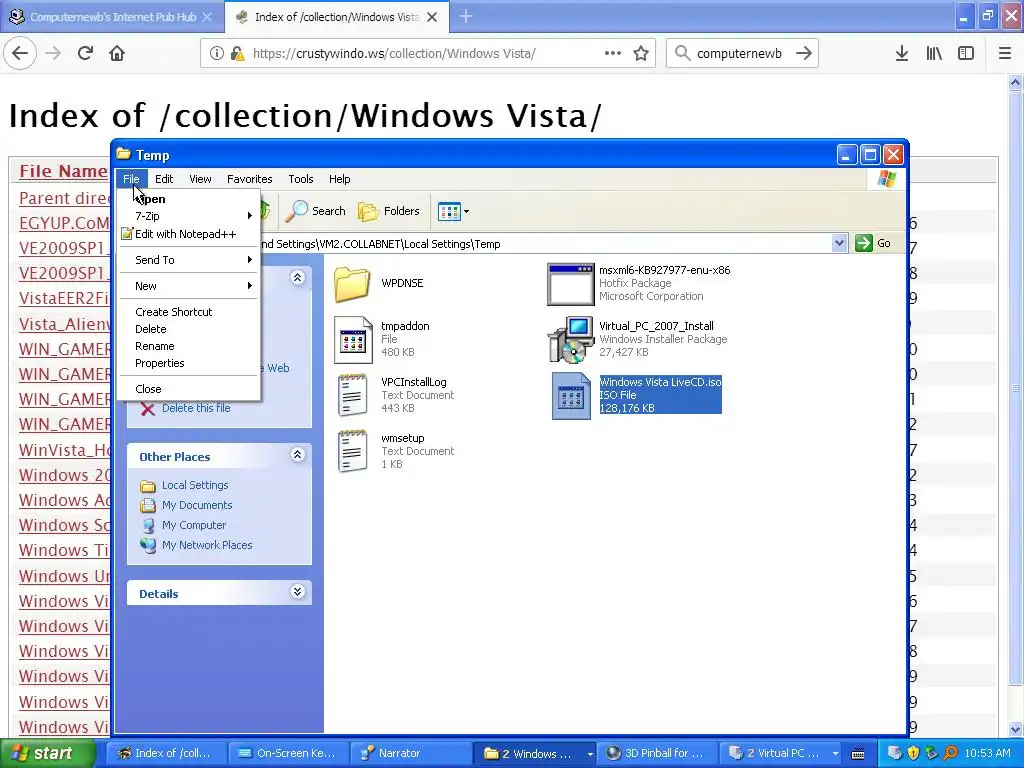
Task: Select the Virtual_PC_2007_Install installer icon
Action: (571, 340)
